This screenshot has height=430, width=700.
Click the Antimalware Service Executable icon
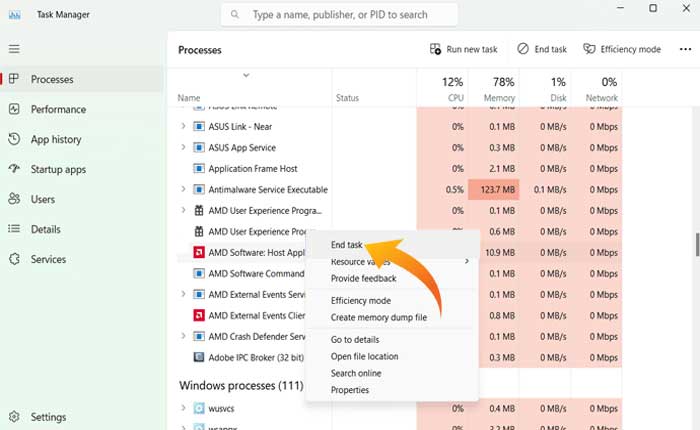coord(199,189)
